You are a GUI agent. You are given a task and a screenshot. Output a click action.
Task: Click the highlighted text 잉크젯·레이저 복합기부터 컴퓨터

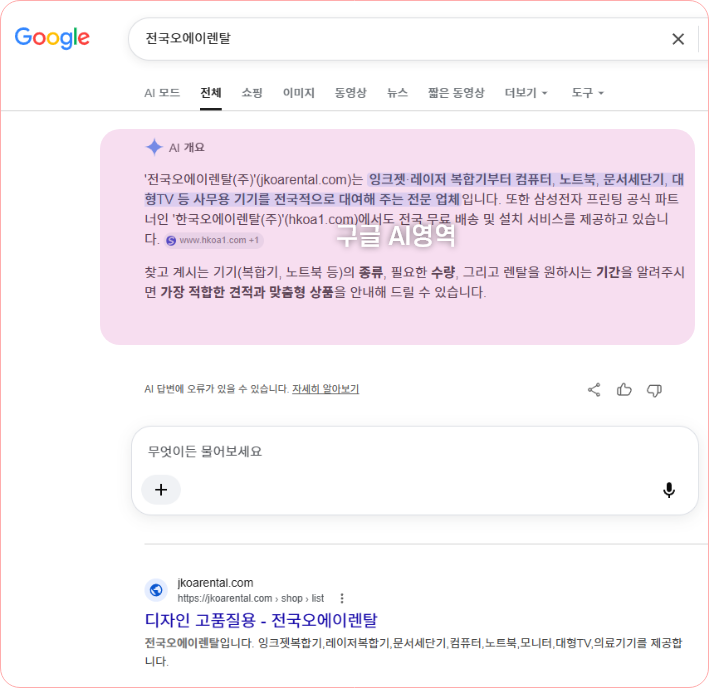pos(463,179)
